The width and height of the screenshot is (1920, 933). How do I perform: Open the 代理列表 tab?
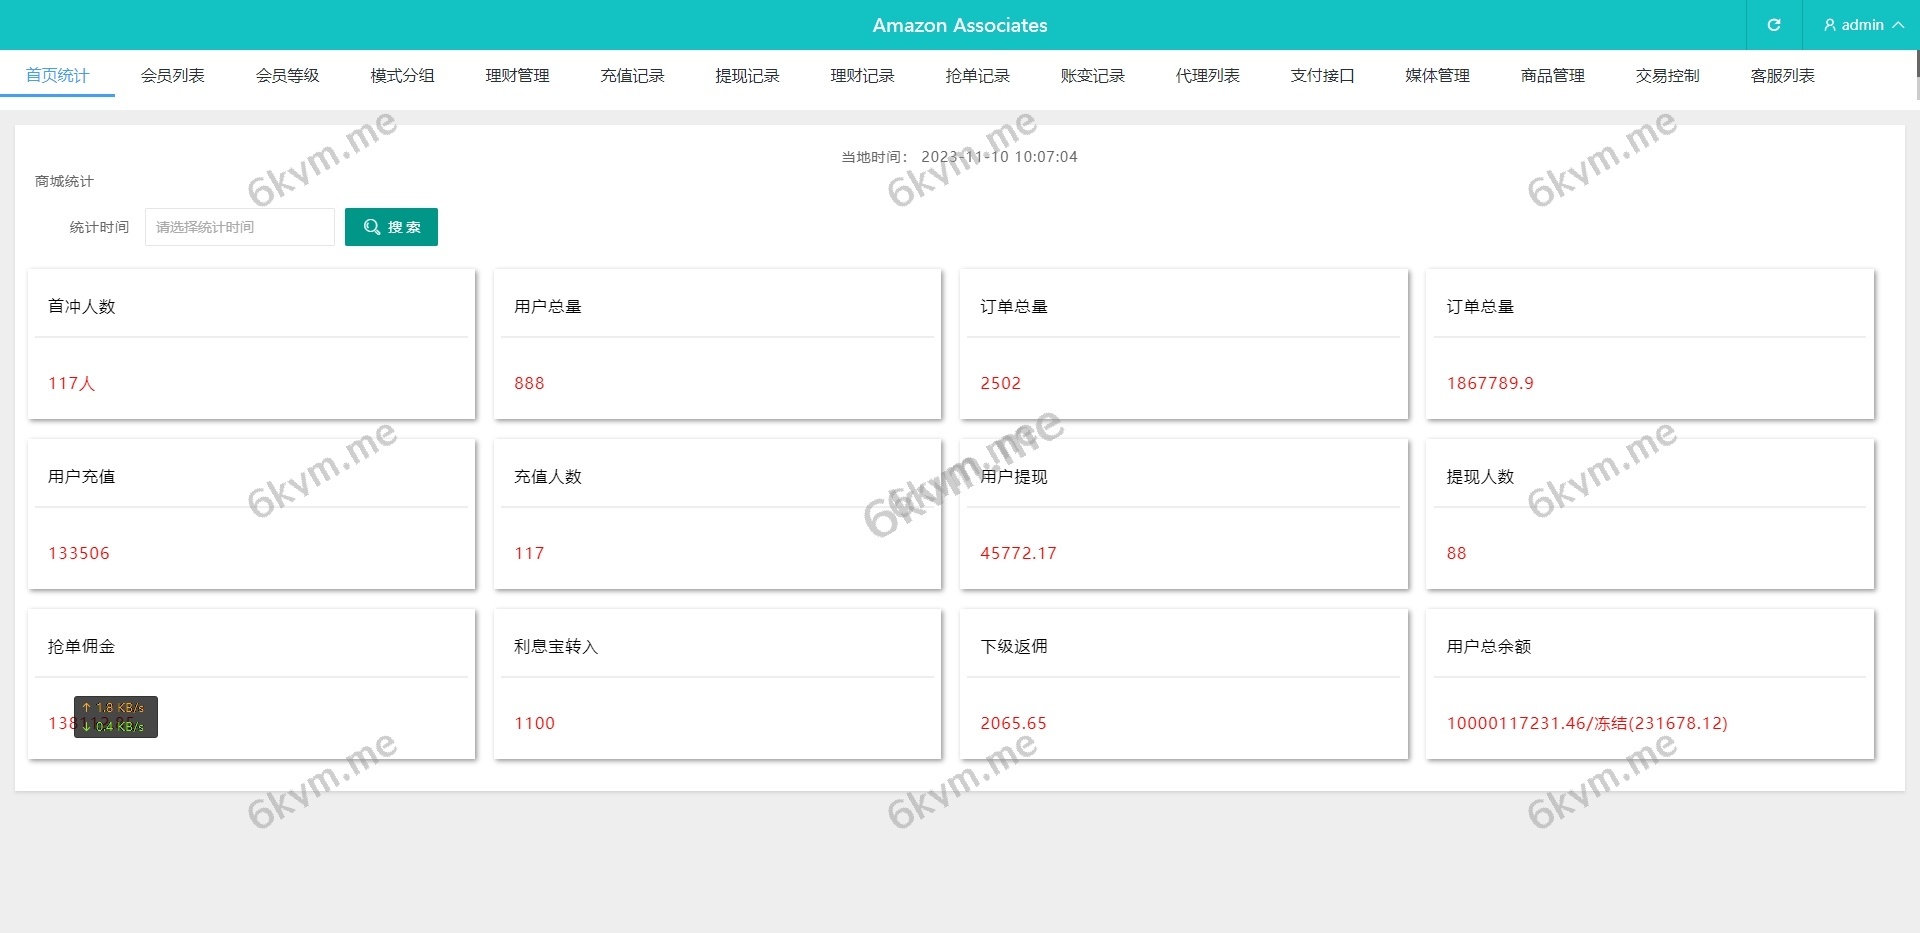coord(1207,76)
